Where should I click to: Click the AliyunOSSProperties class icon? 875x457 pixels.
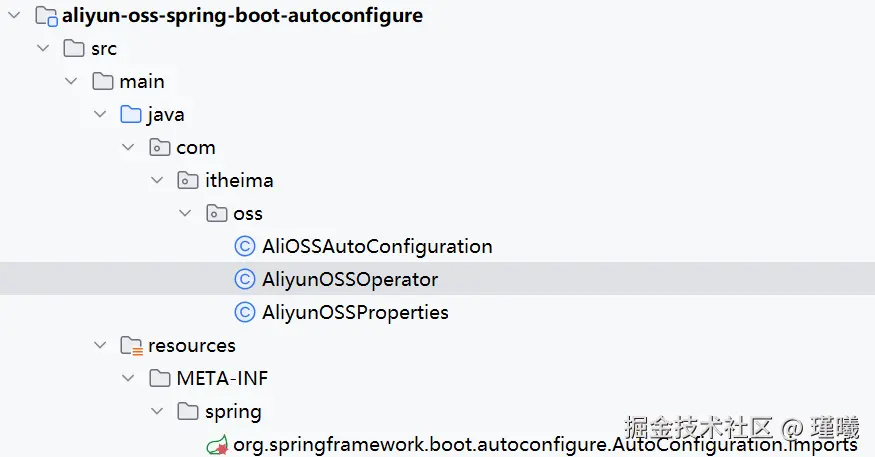(245, 312)
